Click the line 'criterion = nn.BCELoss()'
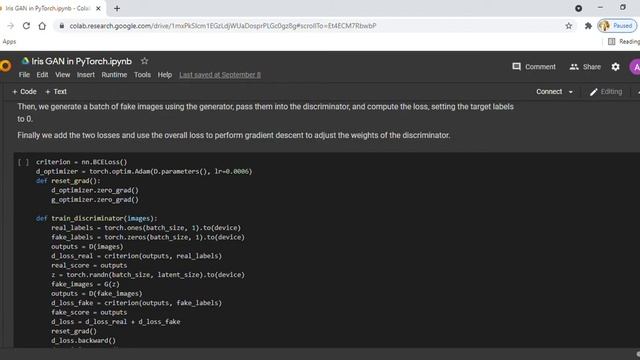This screenshot has width=640, height=360. pos(82,162)
